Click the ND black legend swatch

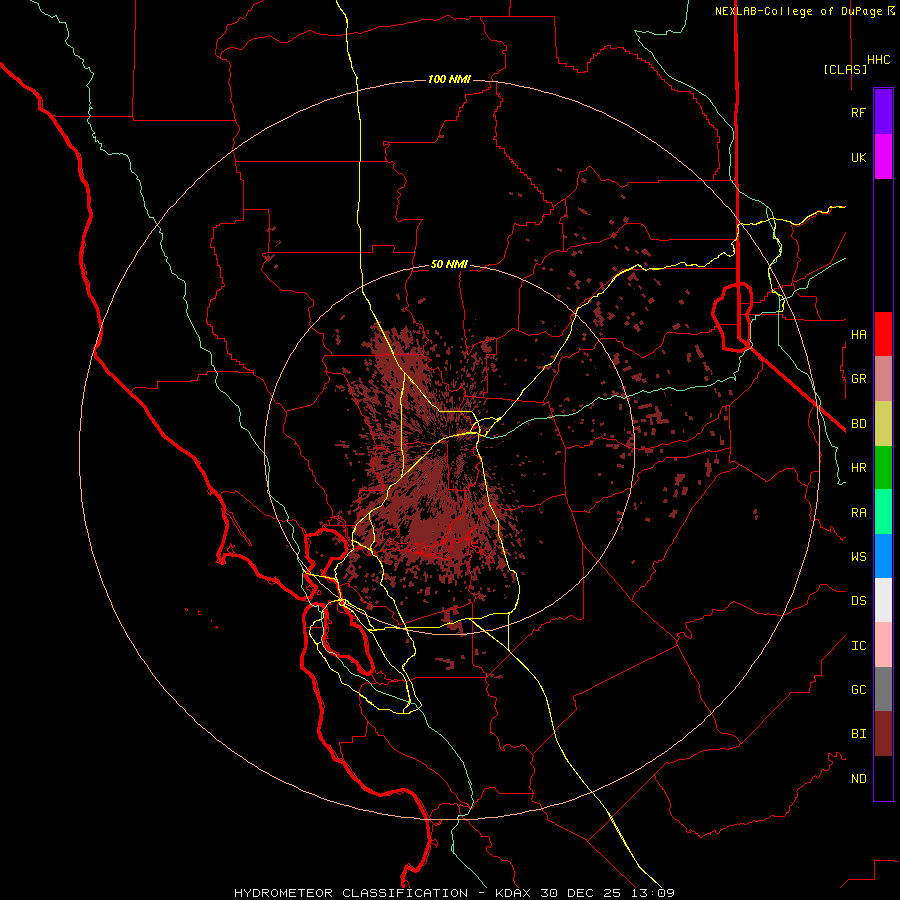click(883, 778)
